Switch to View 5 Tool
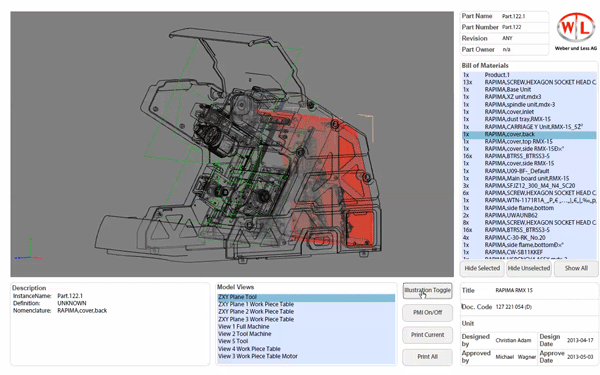Screen dimensions: 600x375 (306, 341)
